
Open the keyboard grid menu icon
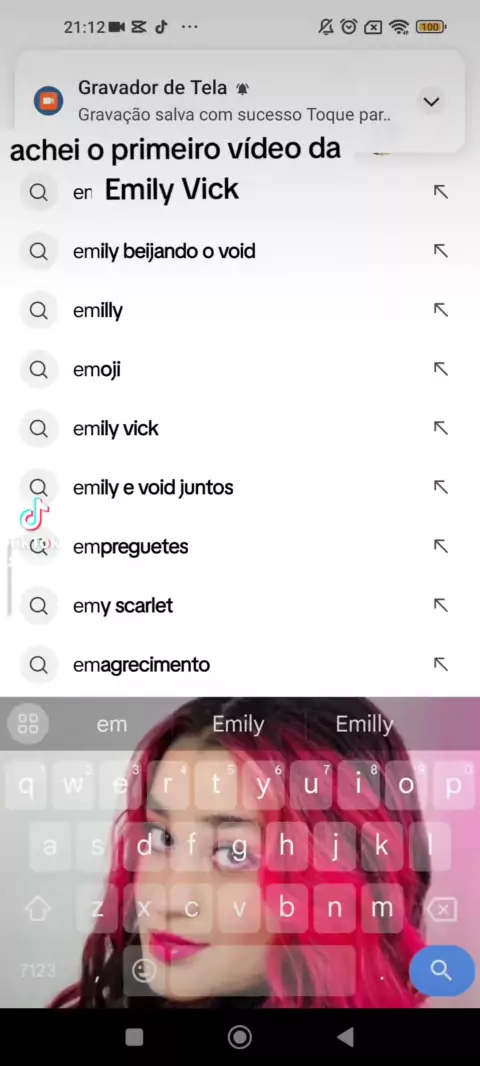tap(28, 723)
